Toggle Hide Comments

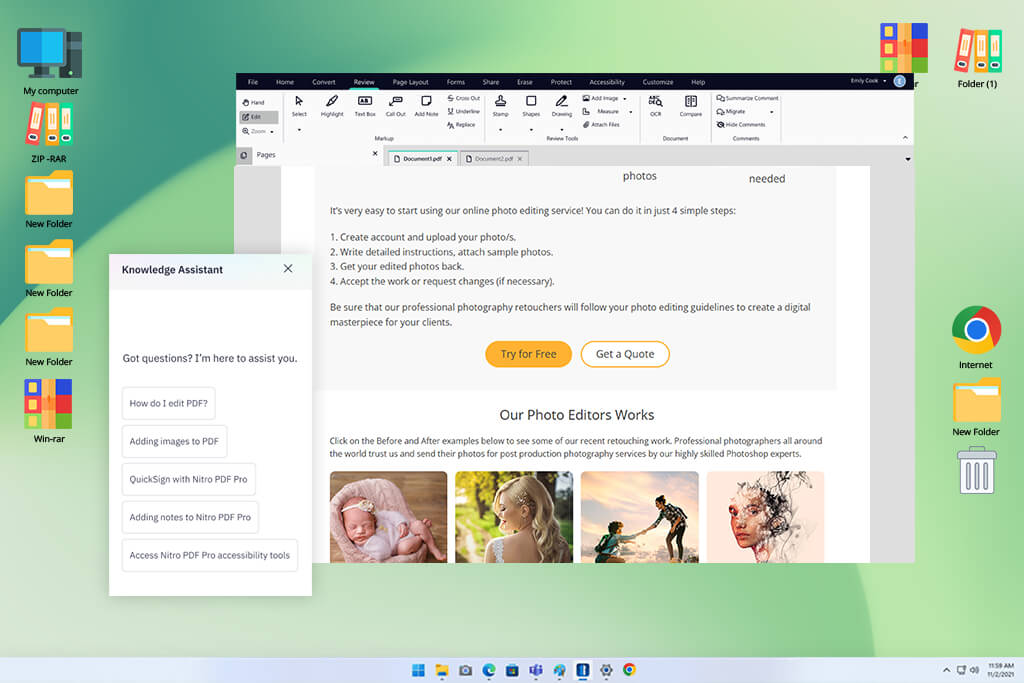click(741, 125)
